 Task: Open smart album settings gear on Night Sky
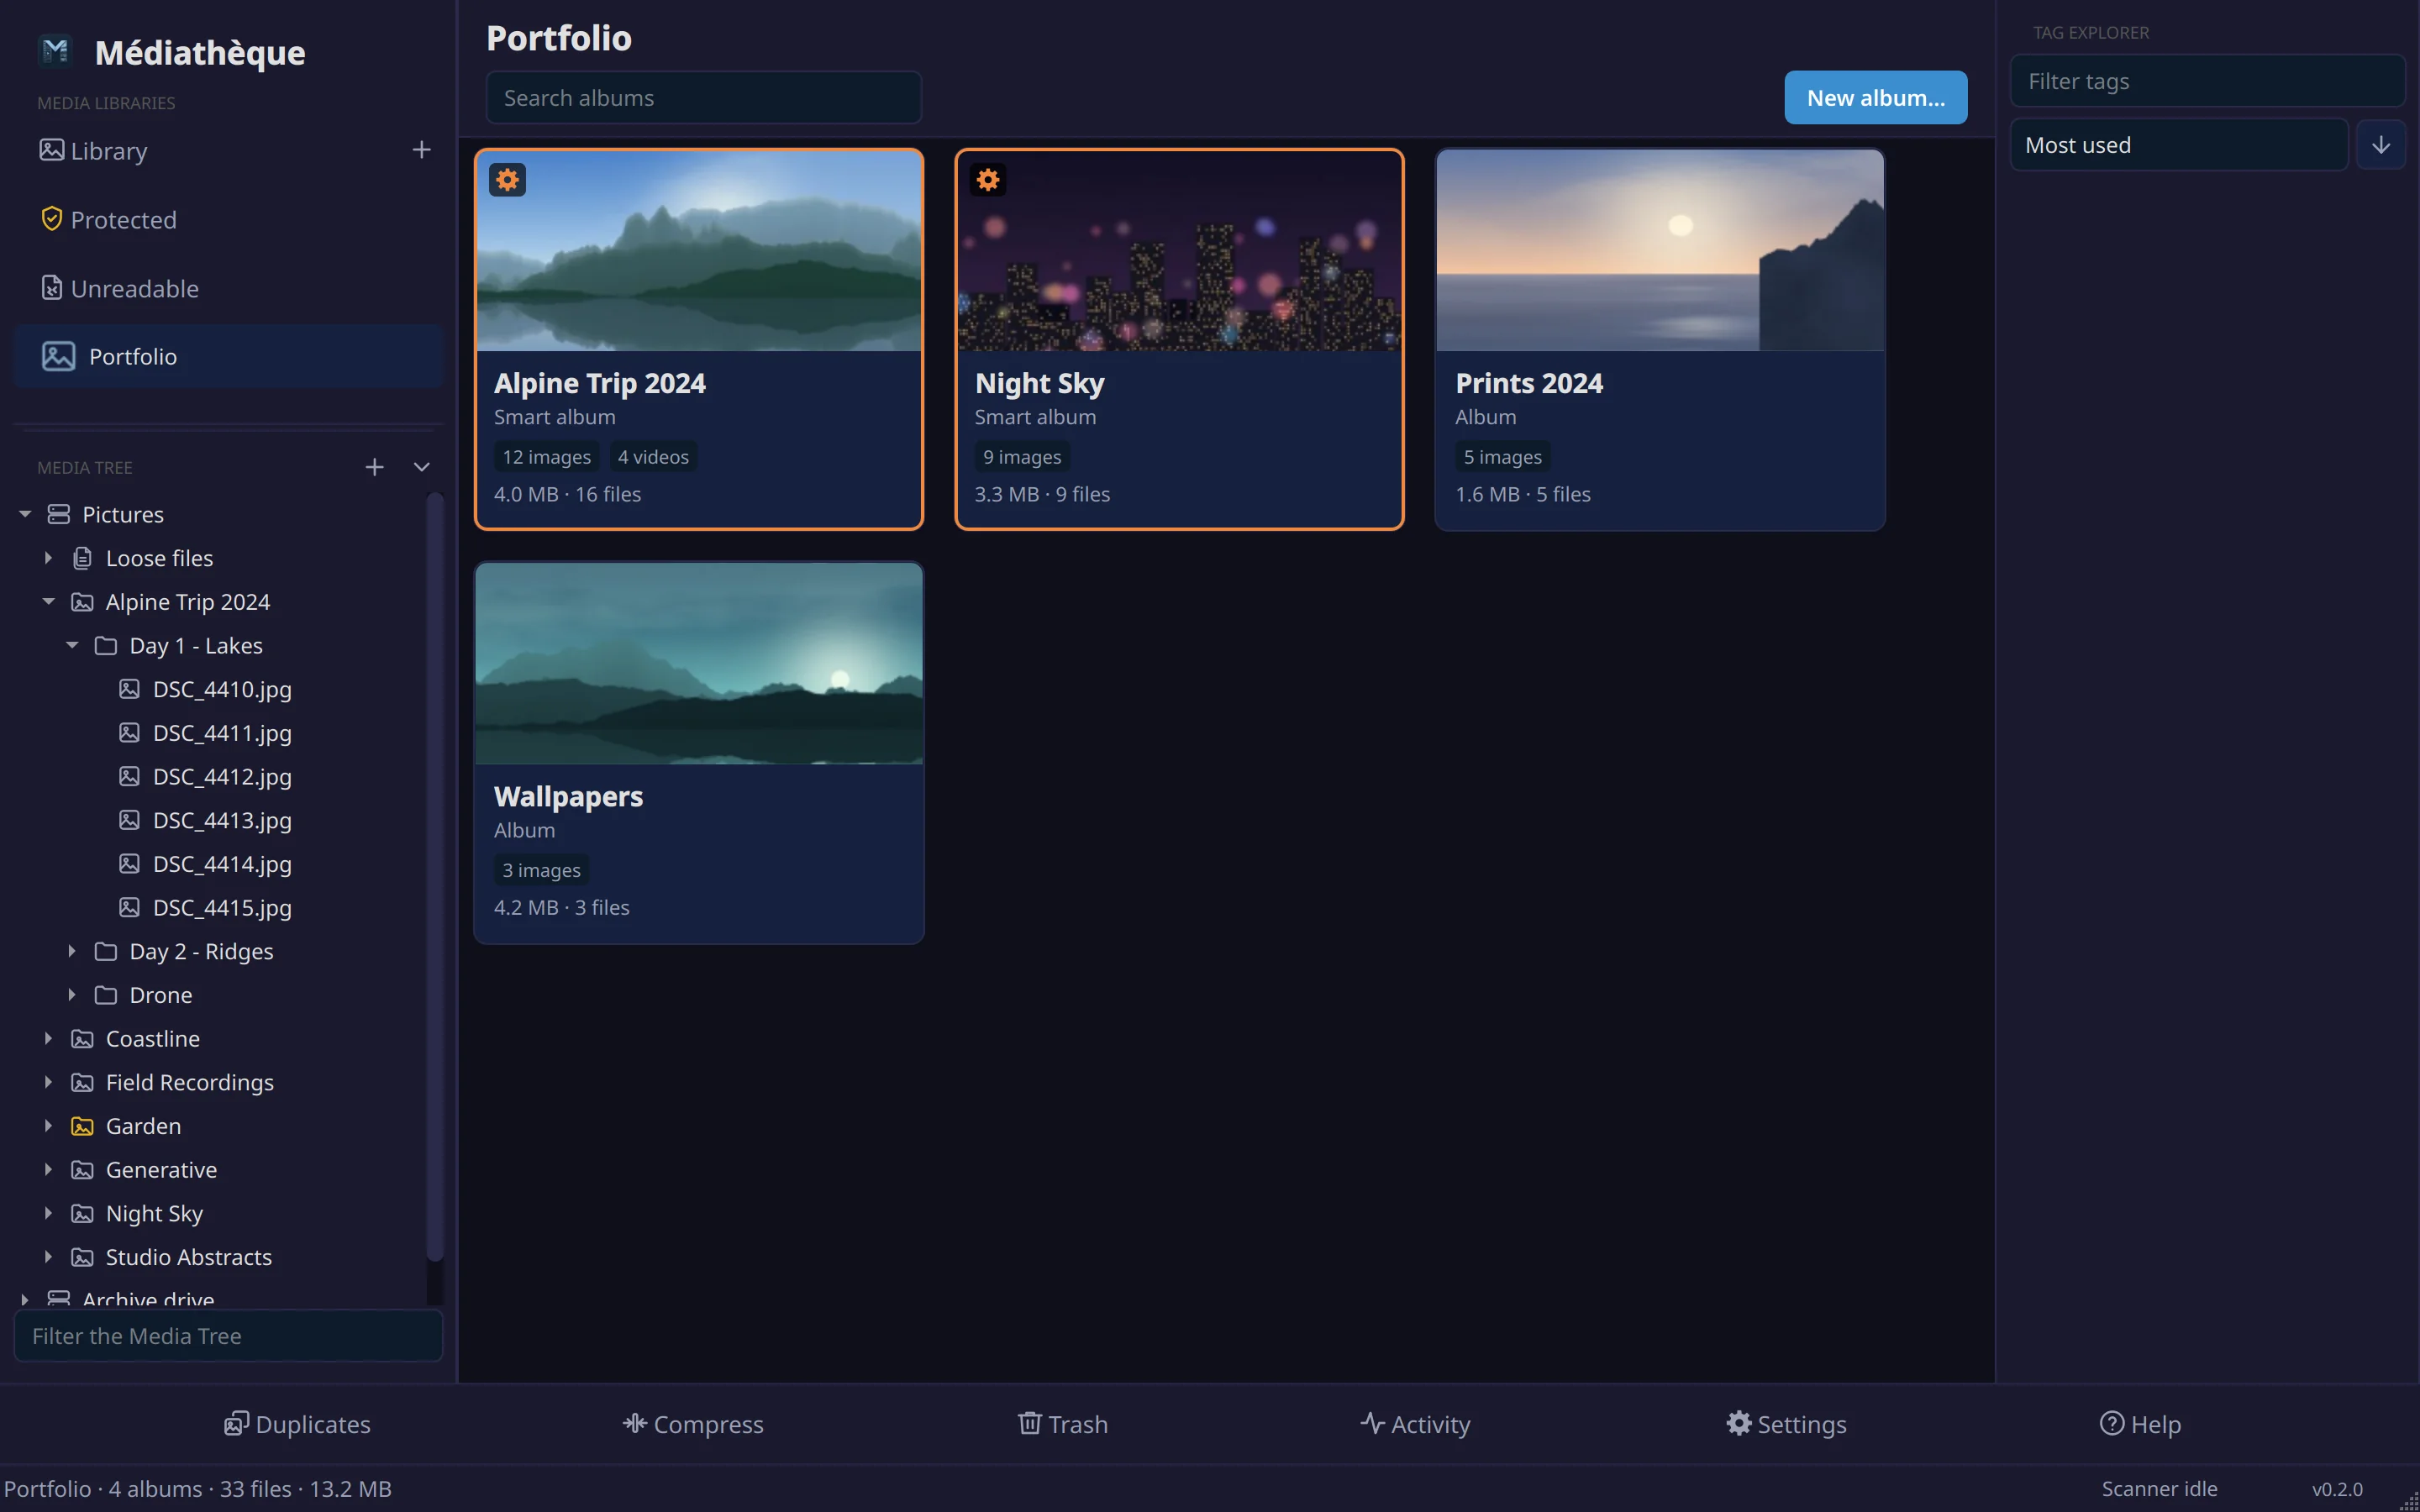click(x=988, y=180)
